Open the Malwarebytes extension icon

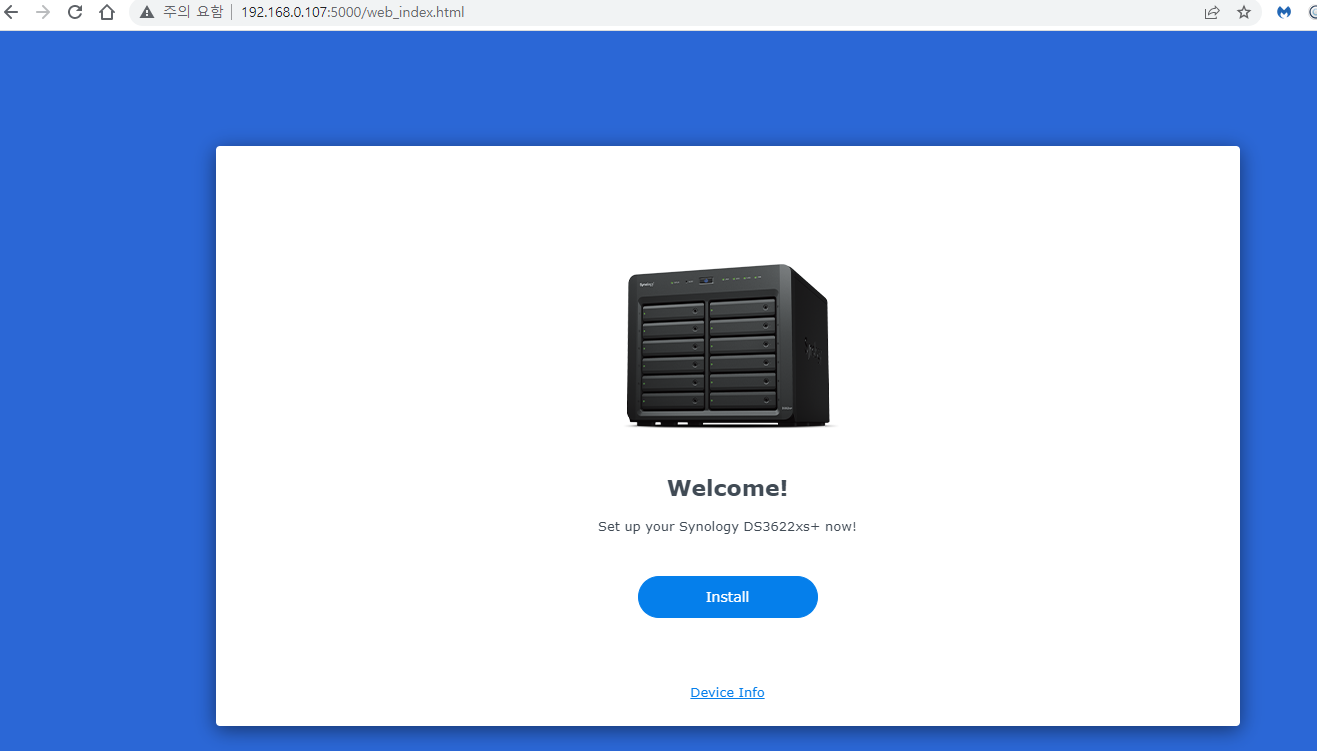(1284, 13)
